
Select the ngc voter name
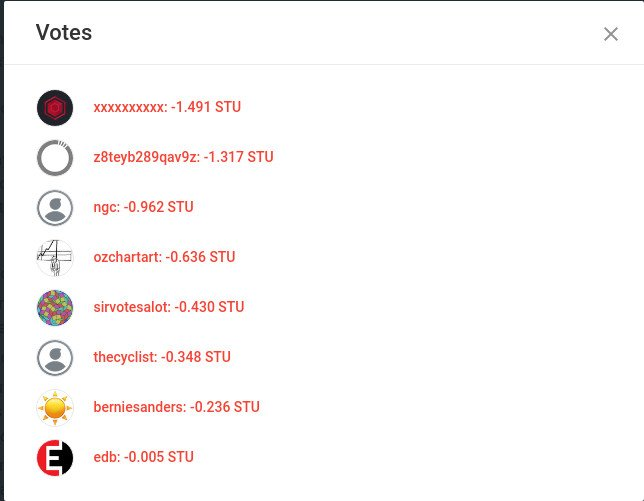point(106,207)
